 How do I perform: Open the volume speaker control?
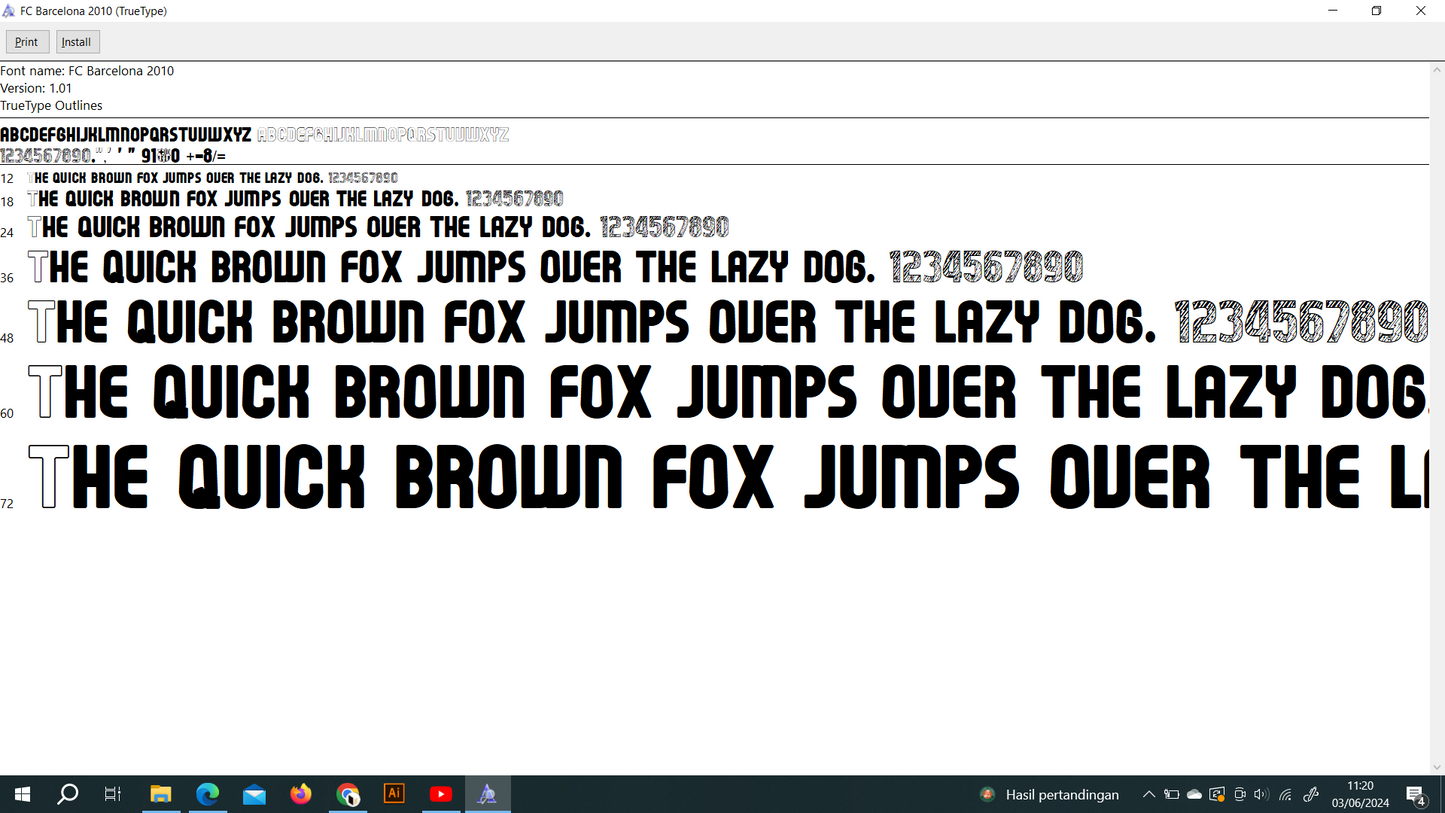coord(1261,795)
